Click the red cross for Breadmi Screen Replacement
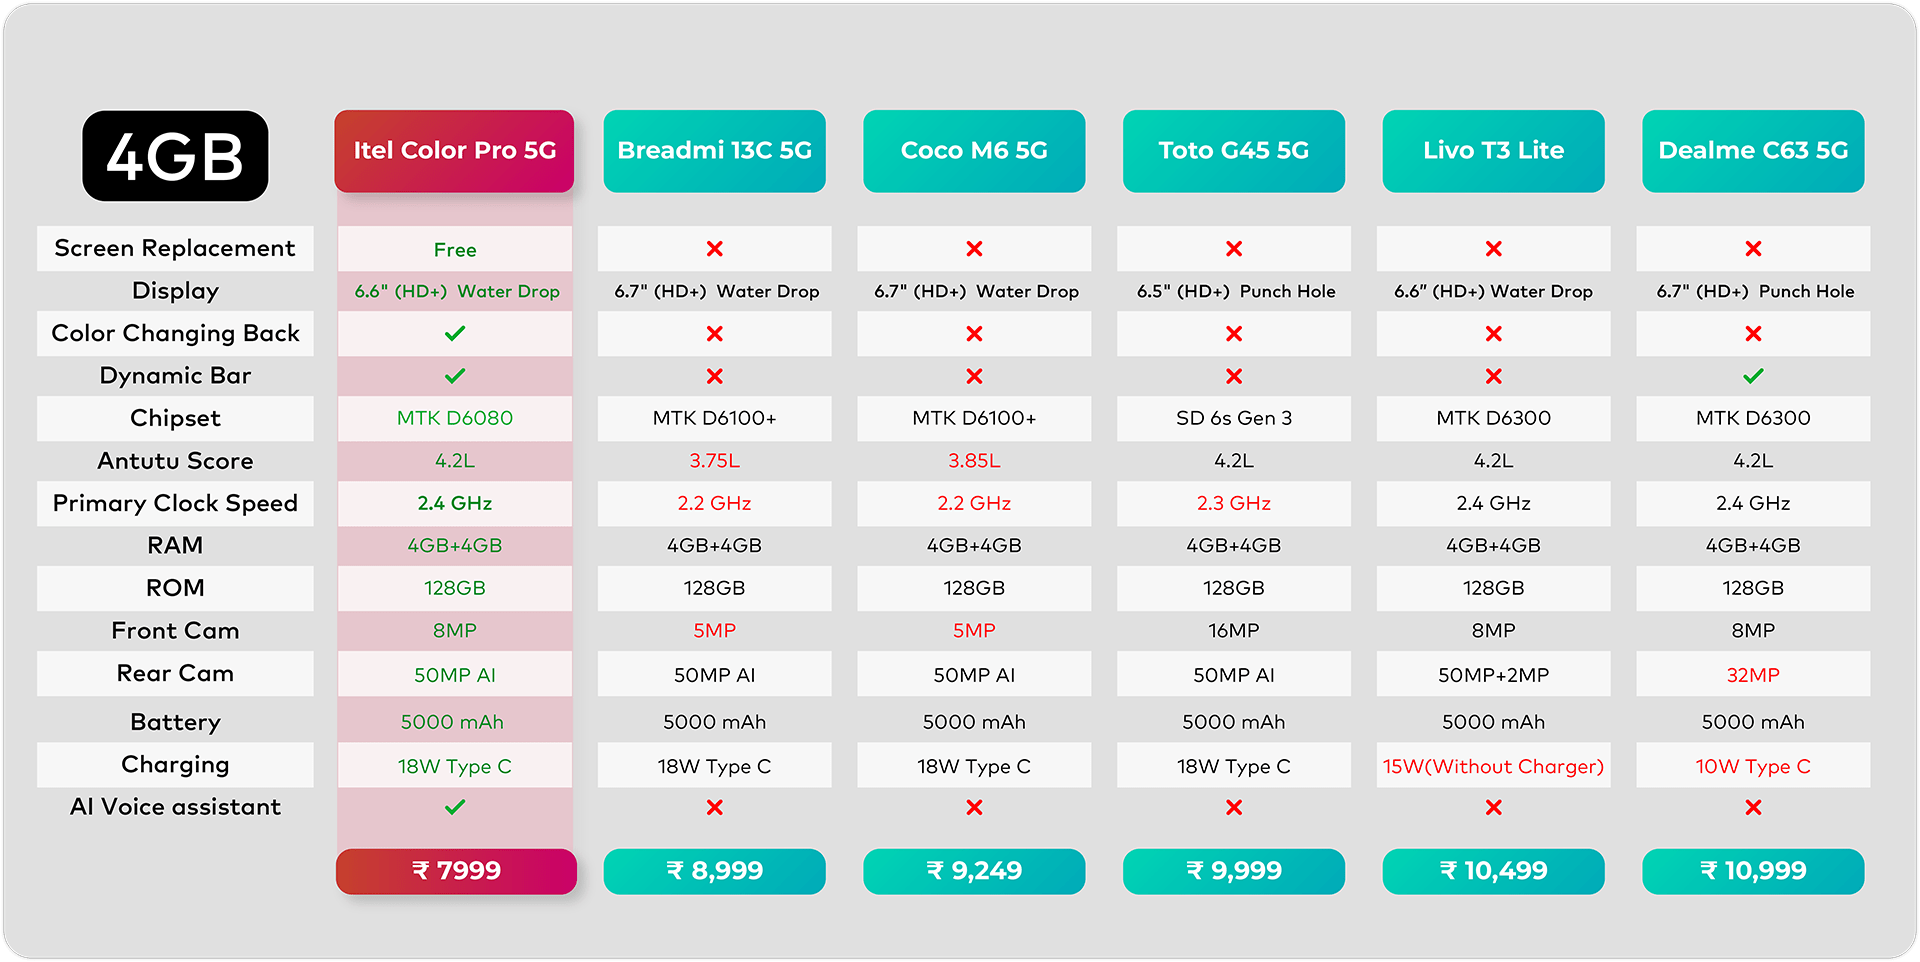 point(714,249)
